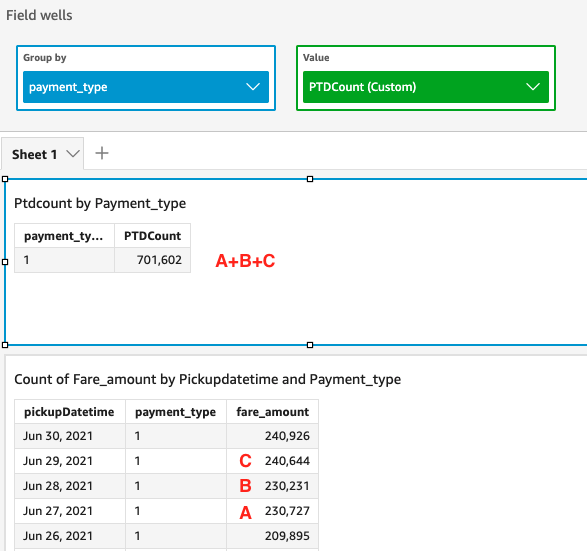This screenshot has width=587, height=551.
Task: Click the pickupDatetime column header
Action: (x=70, y=412)
